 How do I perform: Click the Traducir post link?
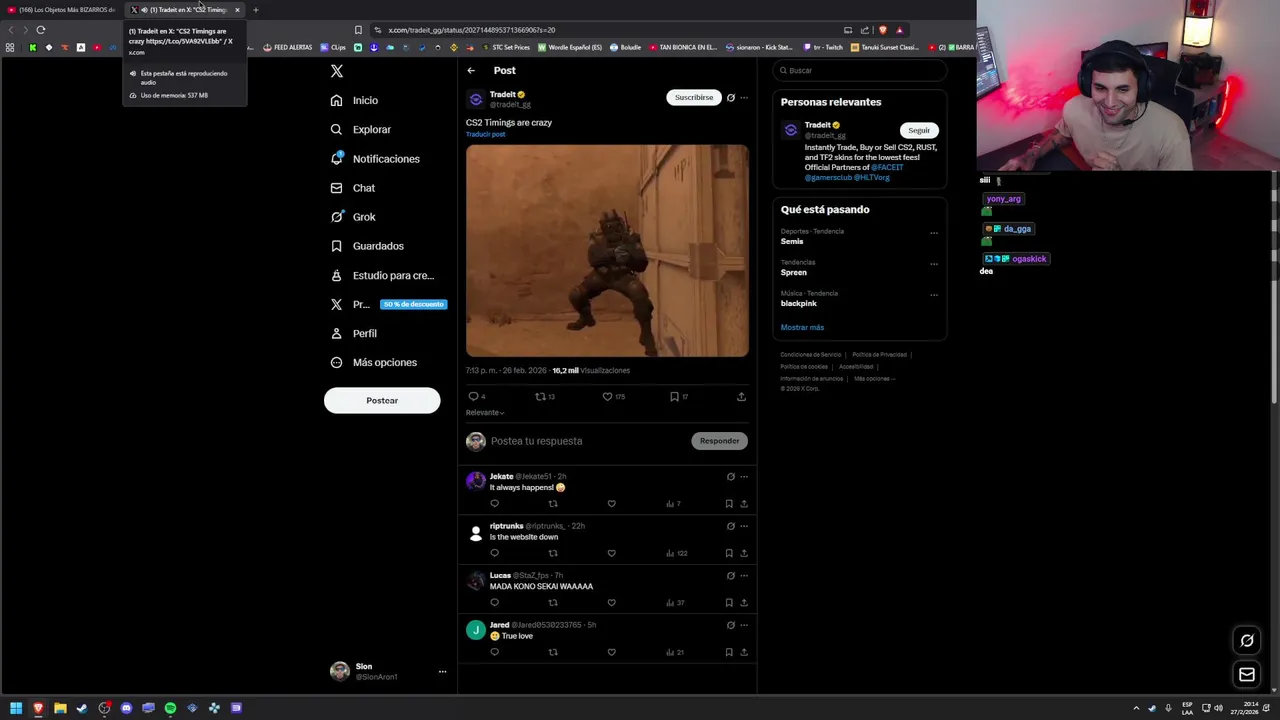pyautogui.click(x=485, y=134)
